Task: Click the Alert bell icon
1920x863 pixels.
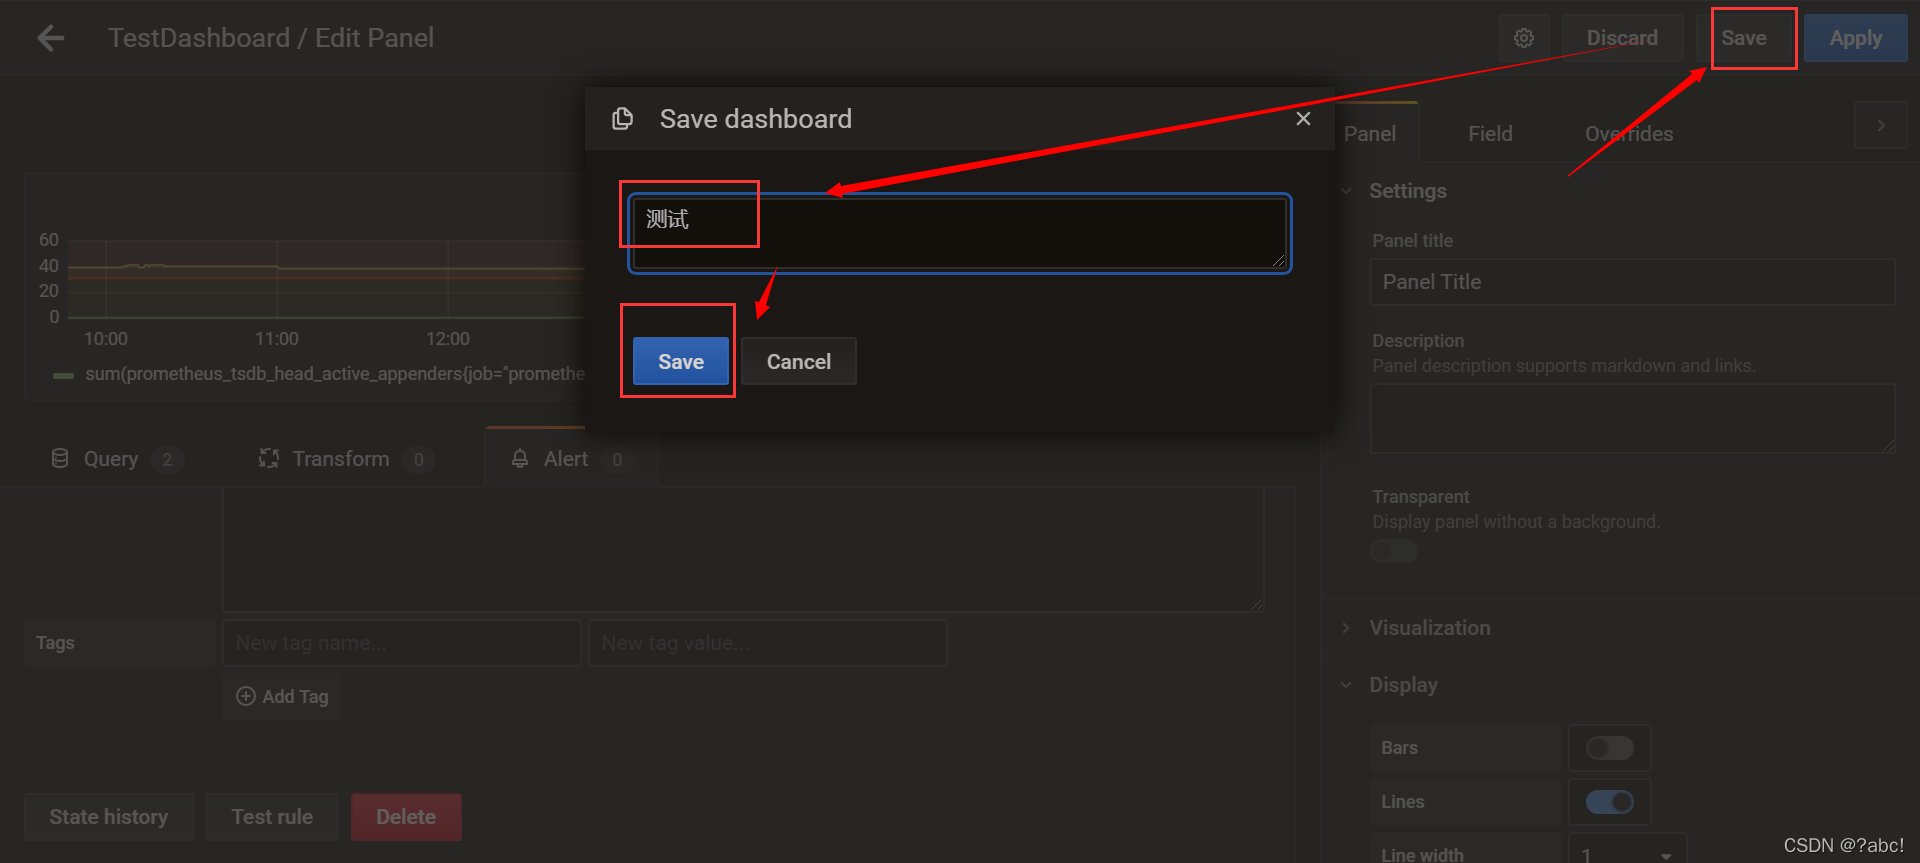Action: point(520,458)
